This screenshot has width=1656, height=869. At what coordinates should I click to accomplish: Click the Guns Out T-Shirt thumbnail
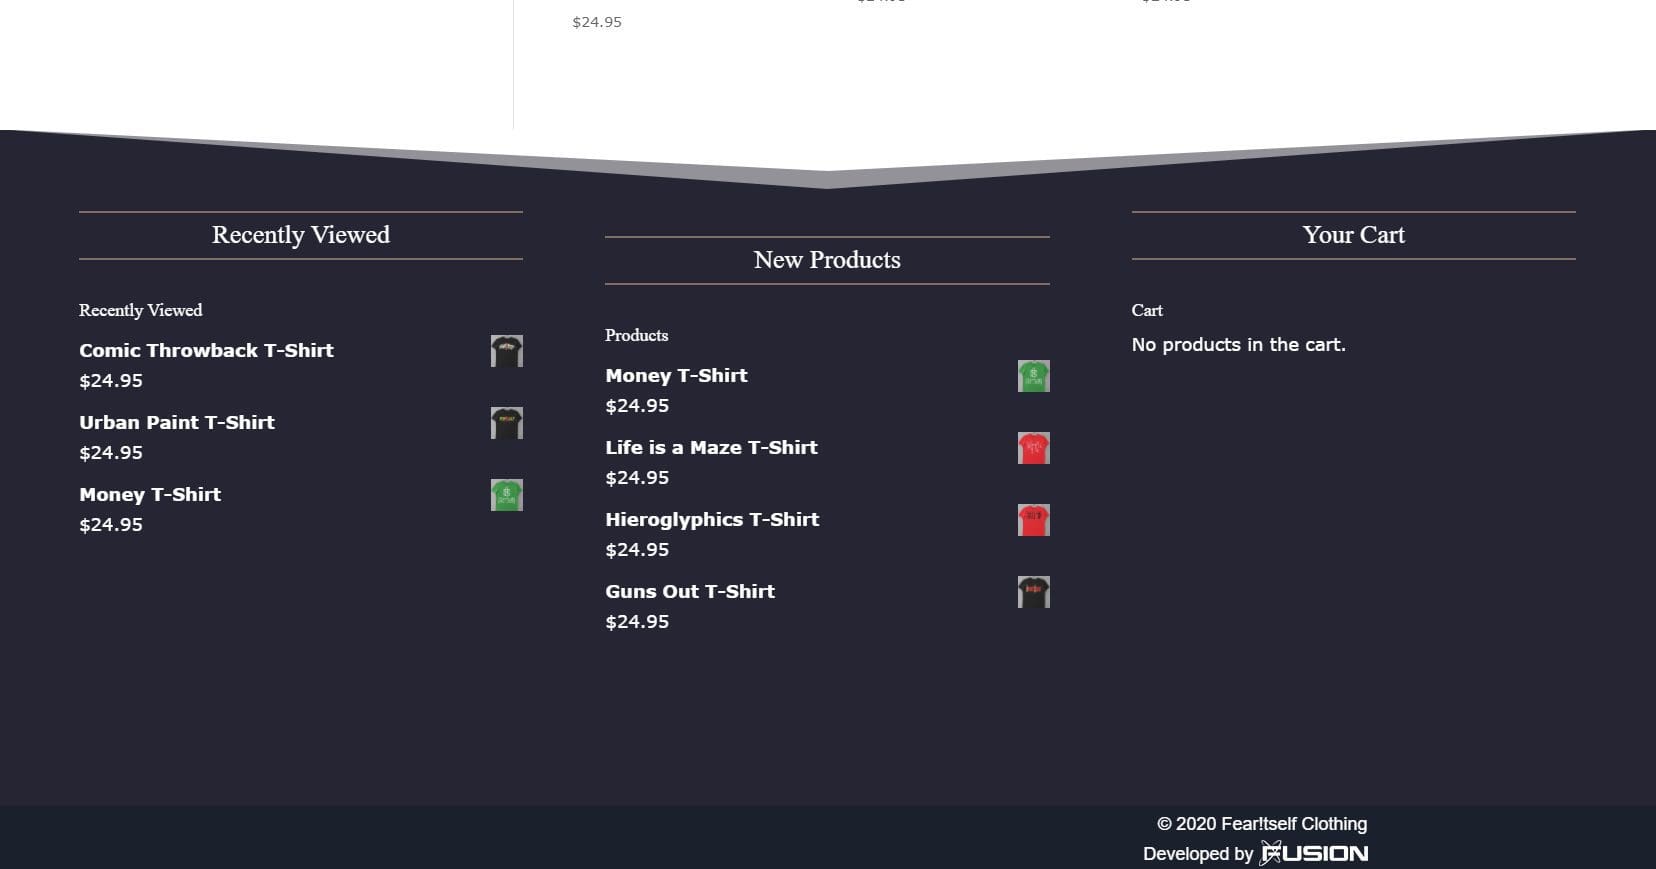coord(1033,592)
